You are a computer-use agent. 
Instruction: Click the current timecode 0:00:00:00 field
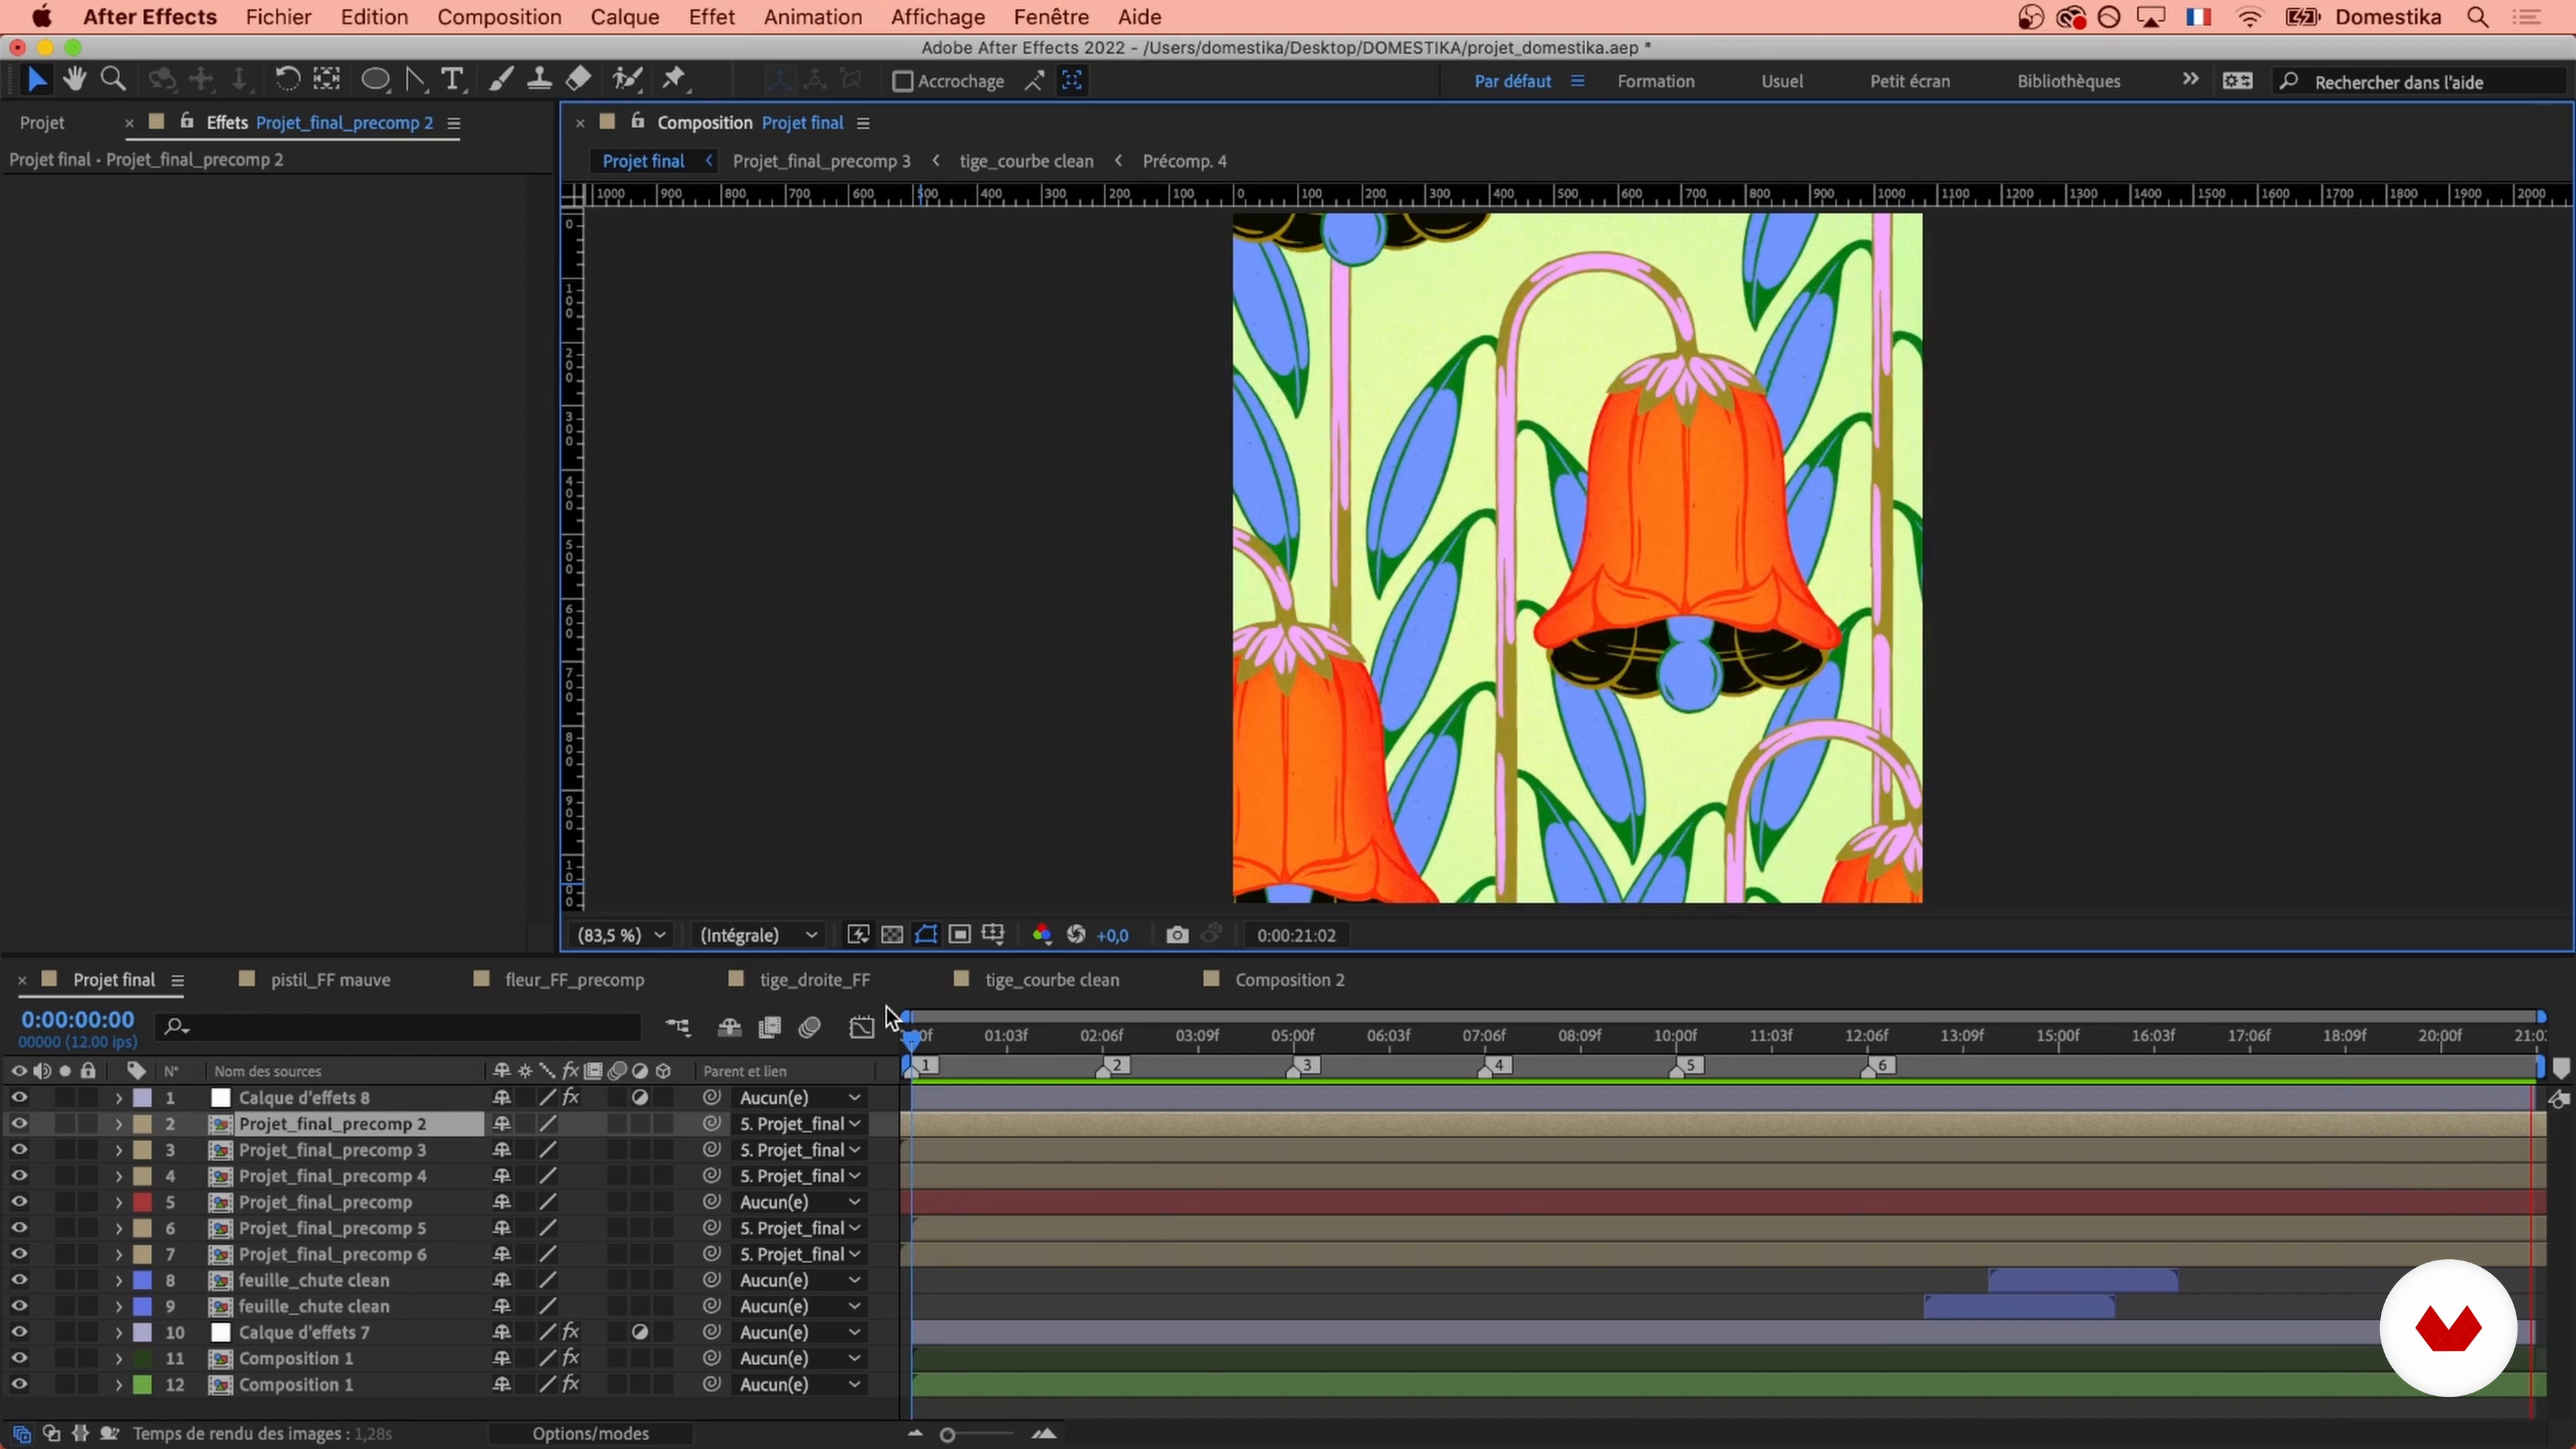click(x=78, y=1020)
